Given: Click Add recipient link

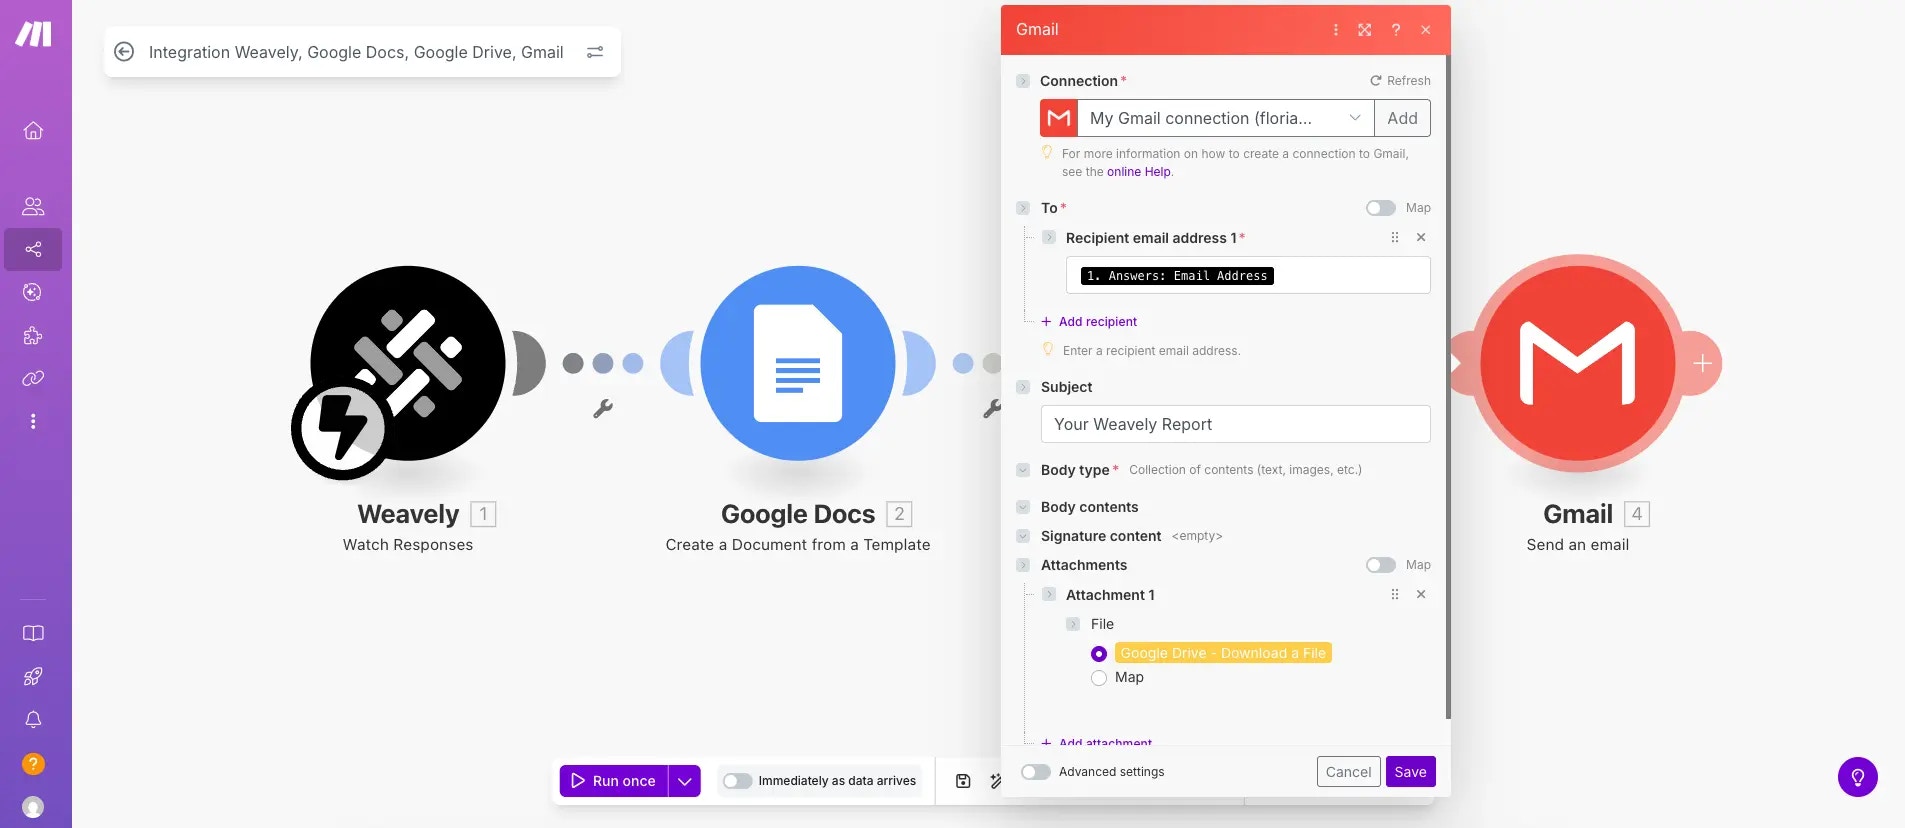Looking at the screenshot, I should tap(1089, 322).
